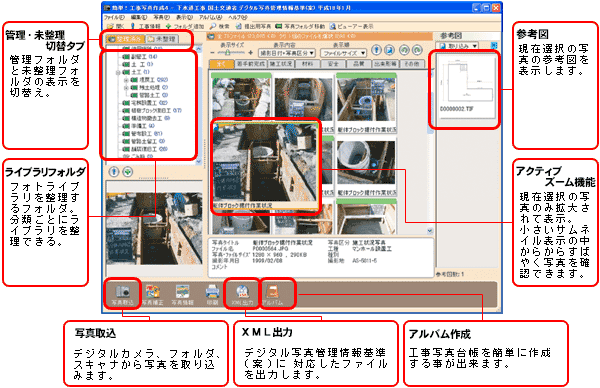This screenshot has height=388, width=600.
Task: Click the minus icon of display size slider
Action: [213, 53]
